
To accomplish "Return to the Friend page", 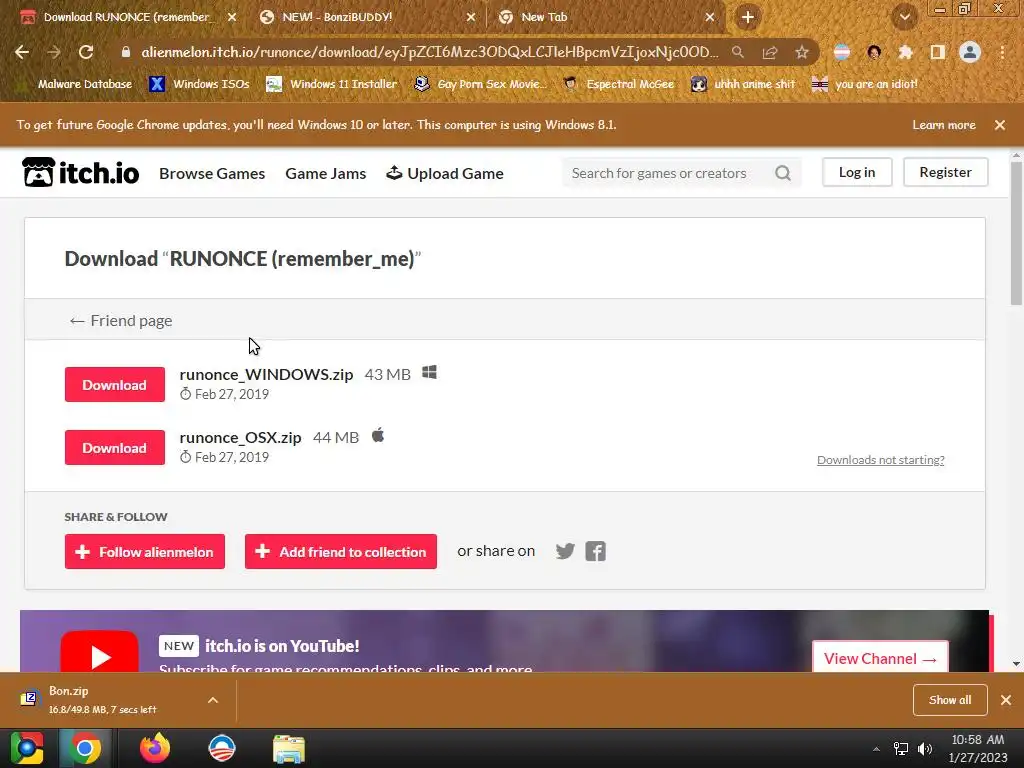I will (121, 321).
